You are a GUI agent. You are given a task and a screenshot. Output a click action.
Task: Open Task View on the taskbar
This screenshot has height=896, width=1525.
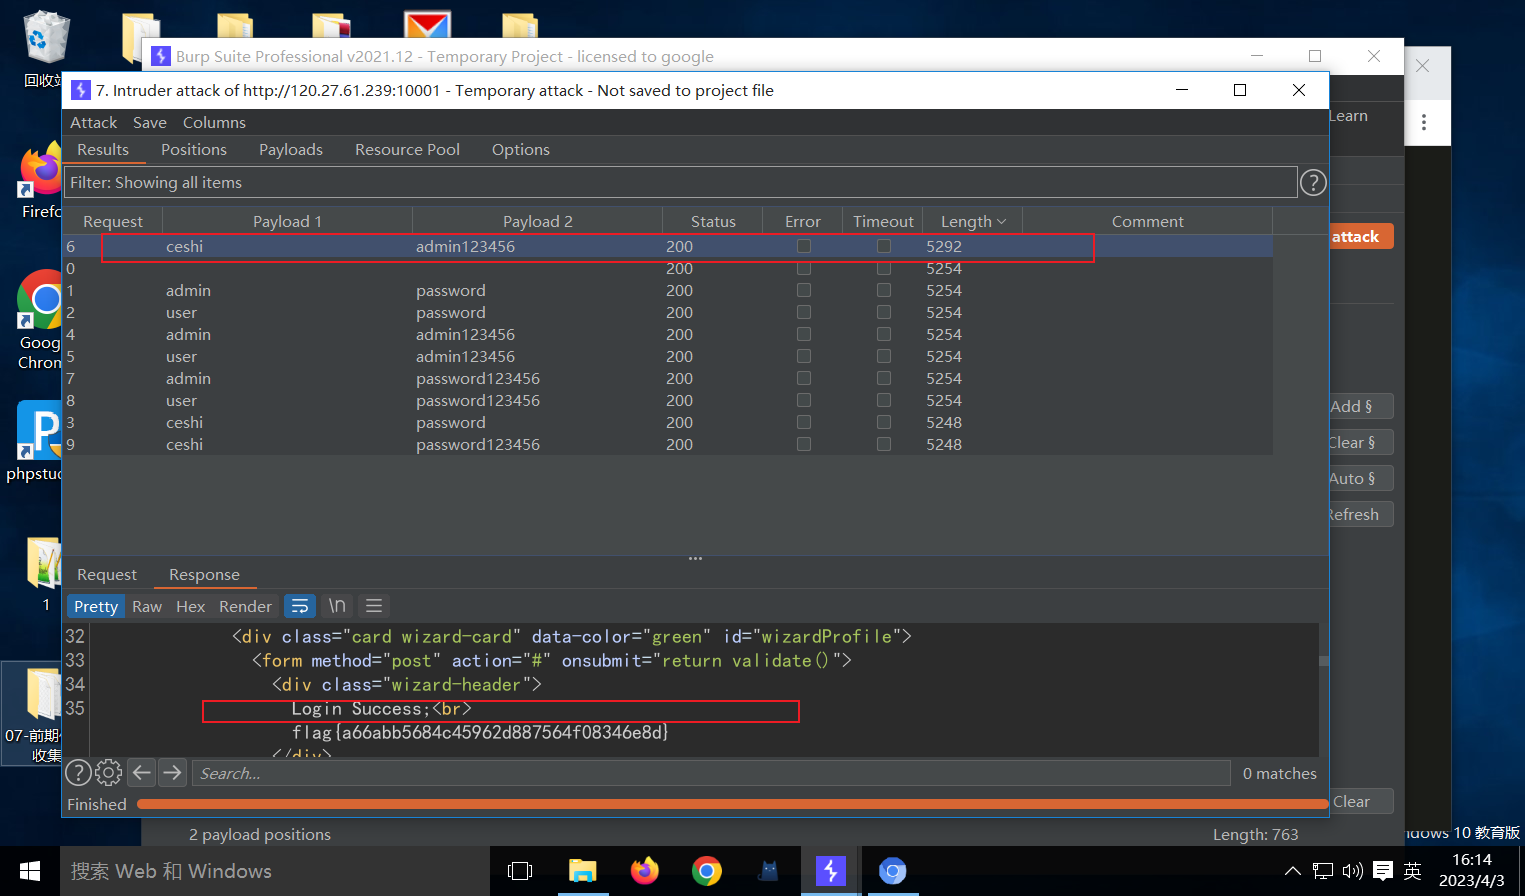[520, 871]
